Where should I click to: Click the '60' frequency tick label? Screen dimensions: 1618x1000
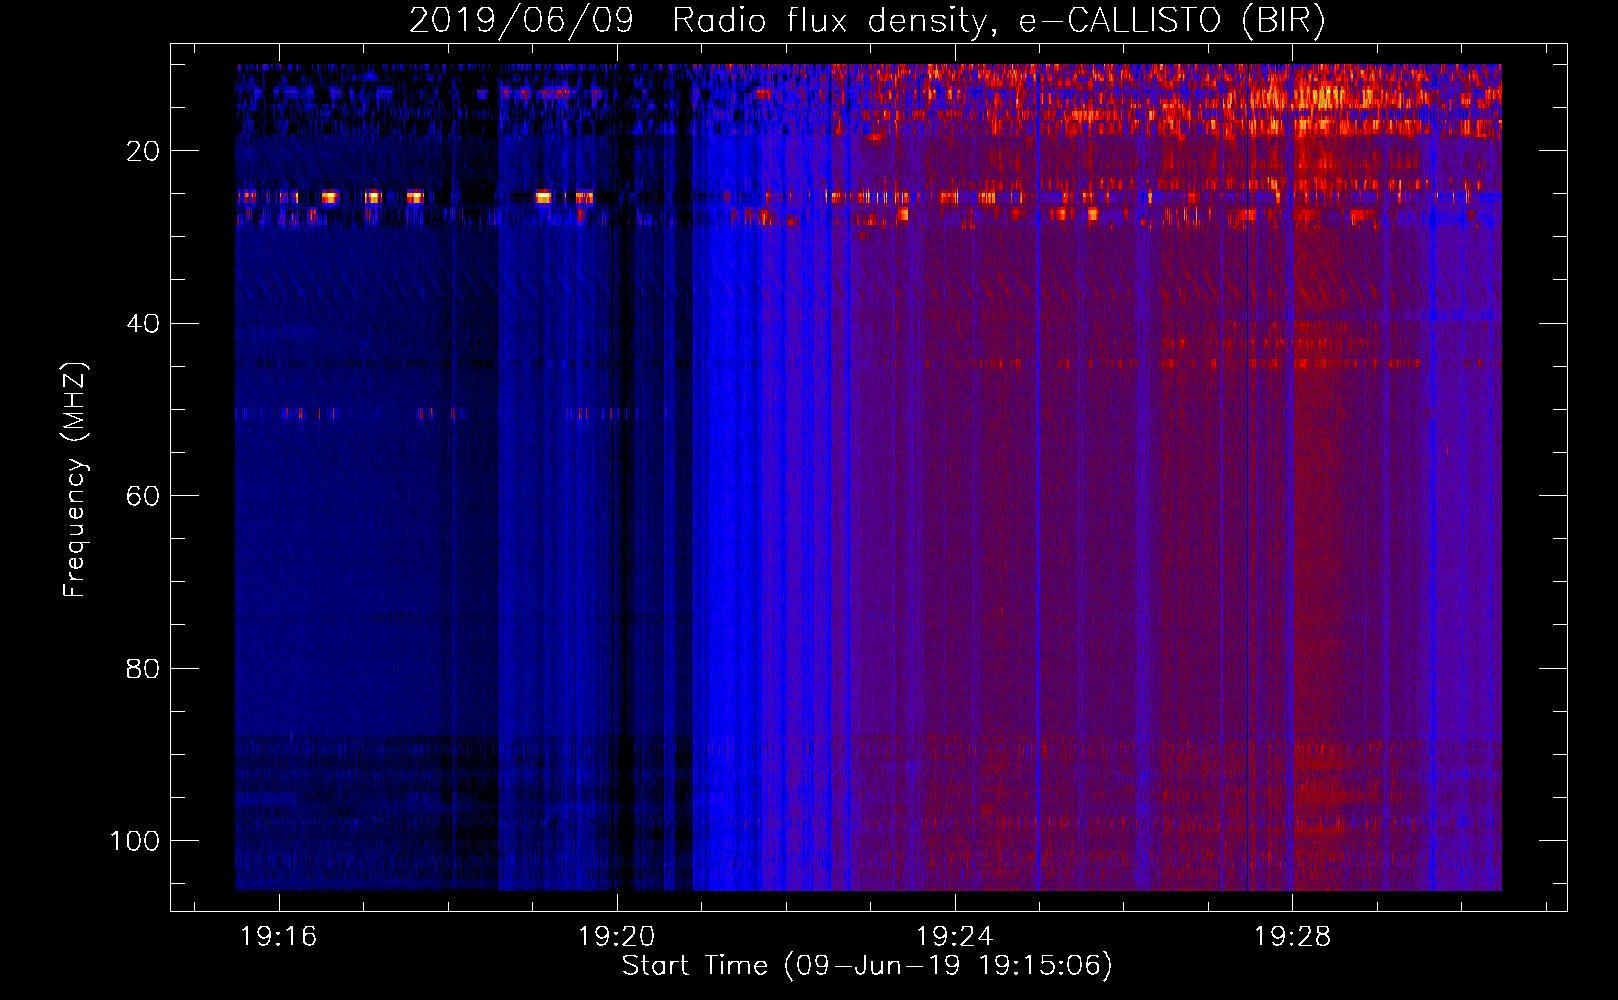(143, 496)
